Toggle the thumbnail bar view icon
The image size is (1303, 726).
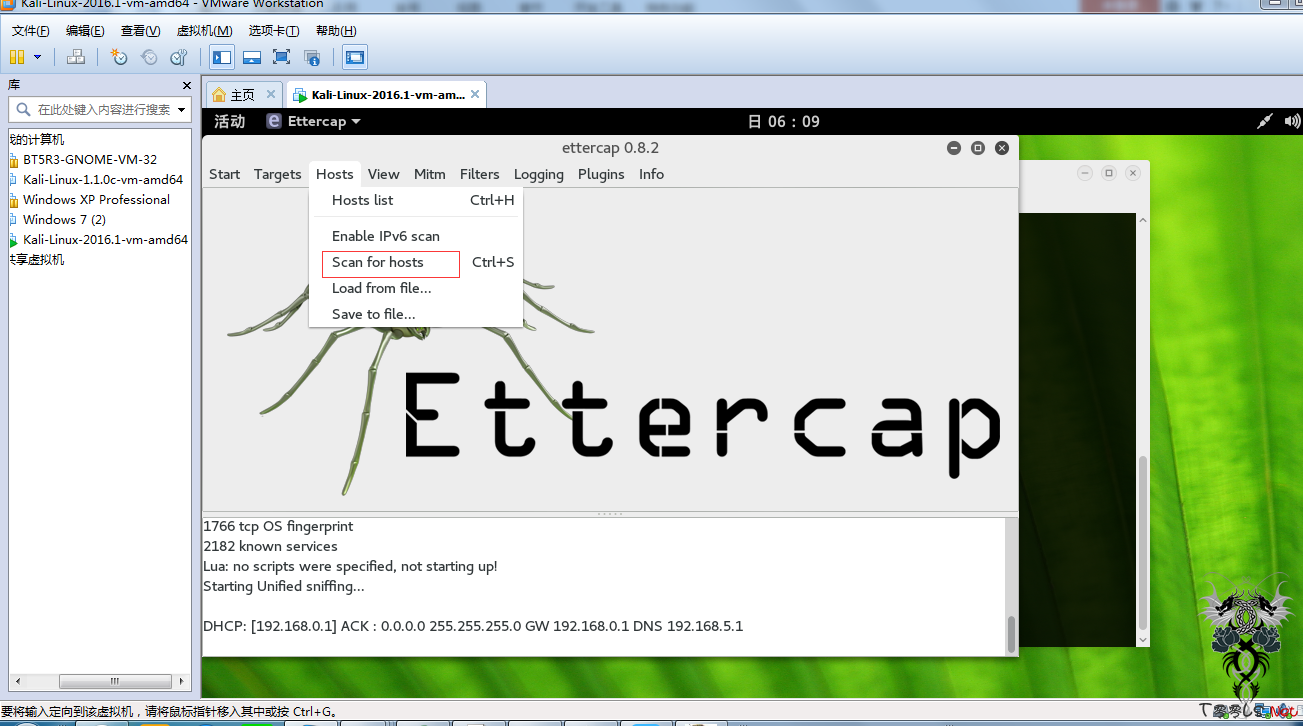252,57
